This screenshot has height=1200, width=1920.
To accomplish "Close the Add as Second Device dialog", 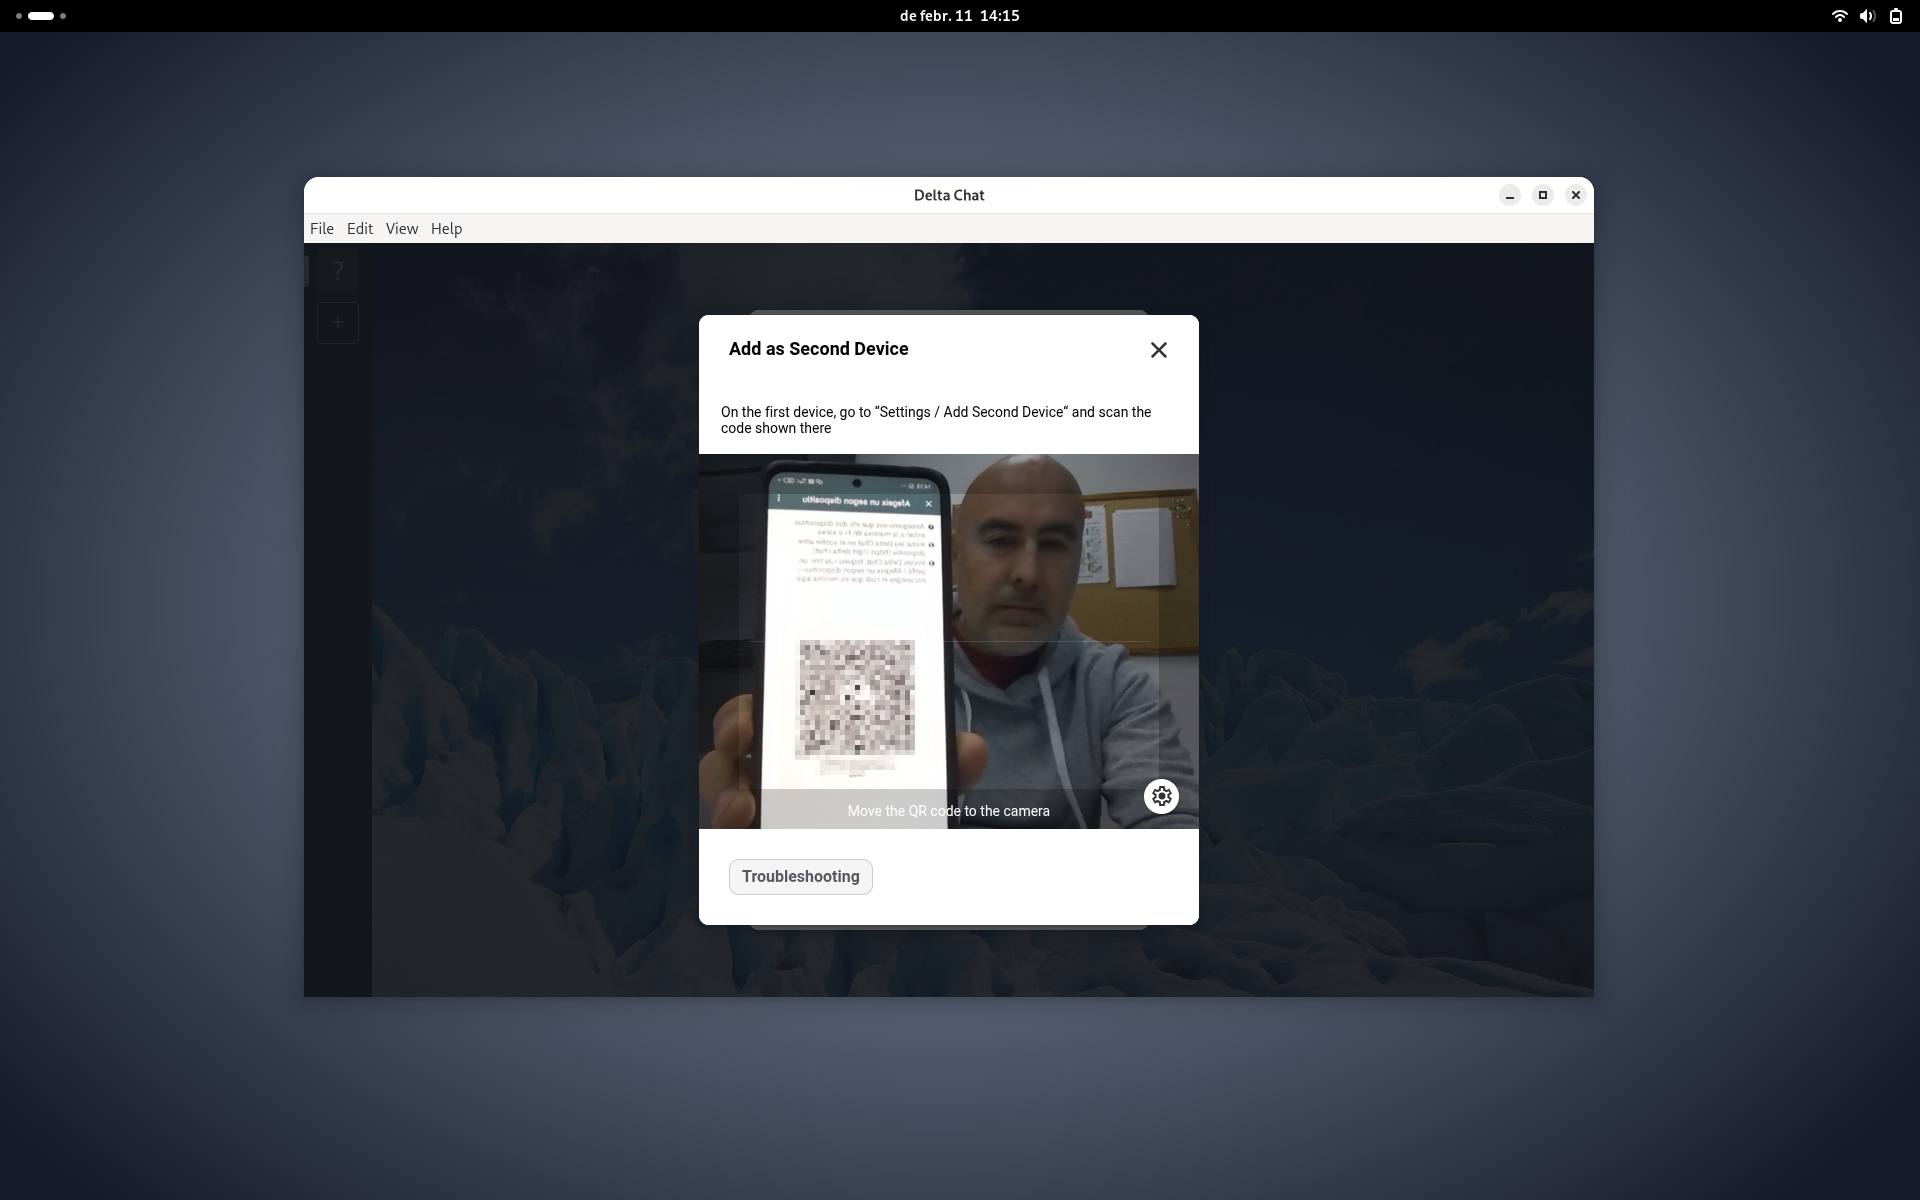I will pyautogui.click(x=1157, y=349).
